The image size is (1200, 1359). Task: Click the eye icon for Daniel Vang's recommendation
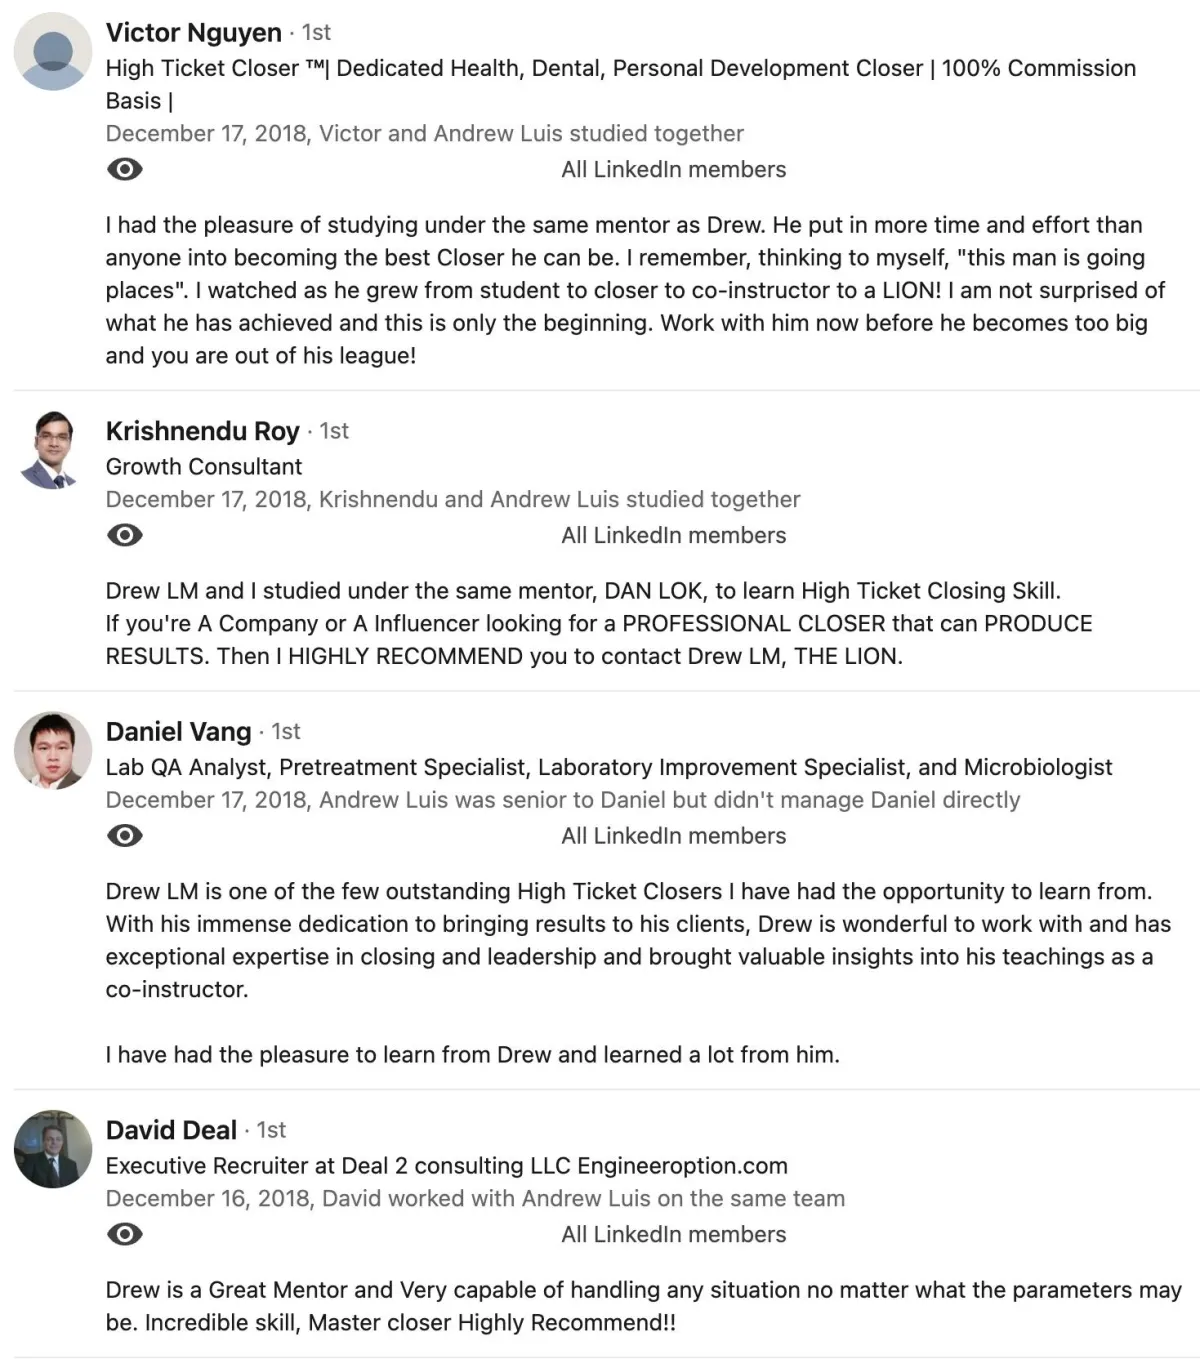coord(124,836)
